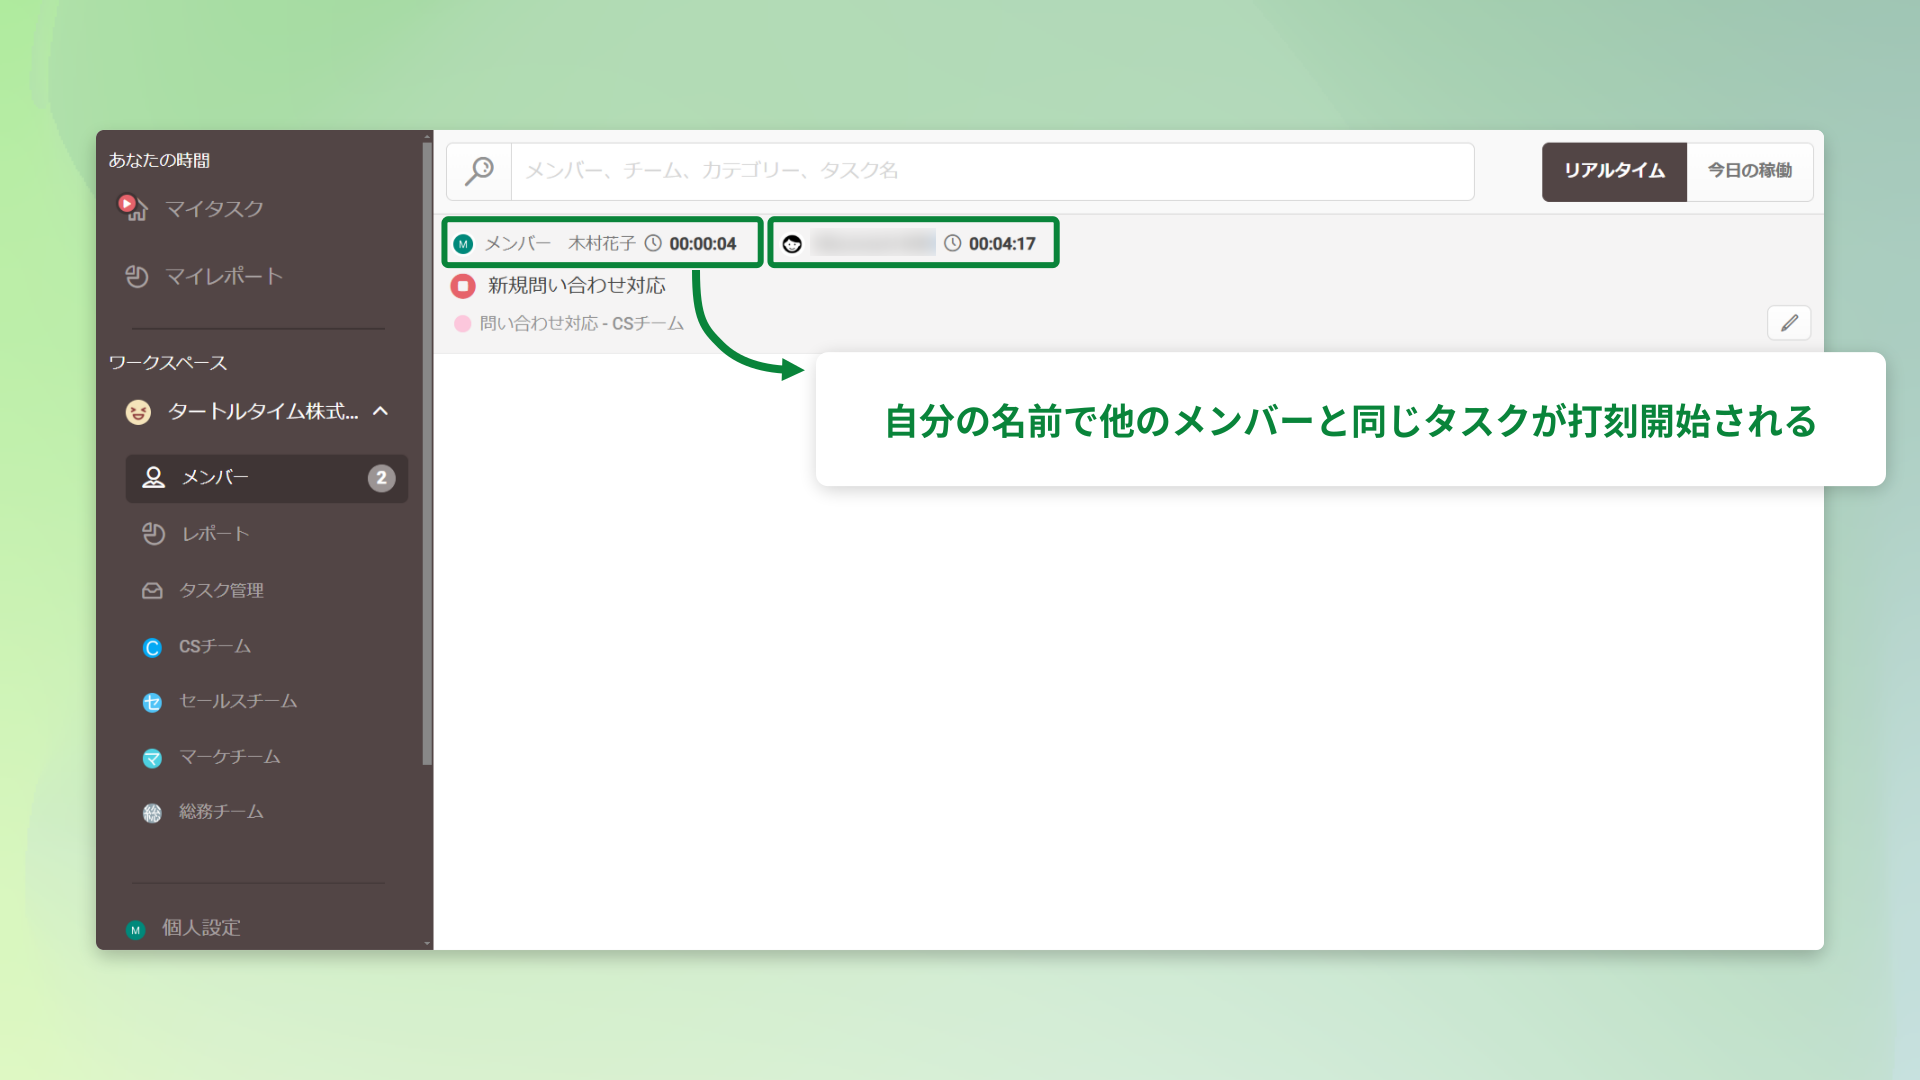Click the edit pencil icon
The height and width of the screenshot is (1080, 1920).
click(x=1789, y=322)
